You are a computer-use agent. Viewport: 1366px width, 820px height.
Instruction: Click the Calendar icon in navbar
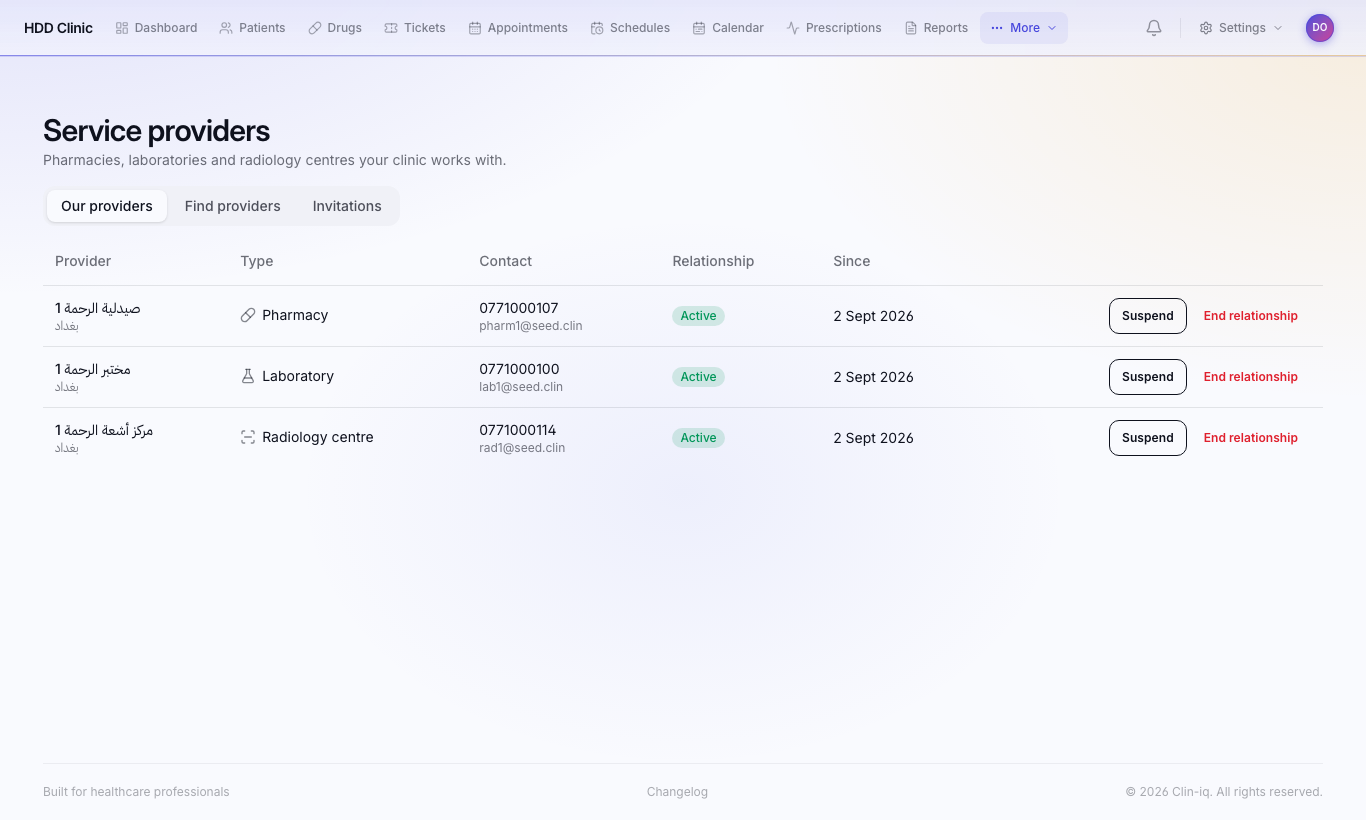tap(699, 28)
